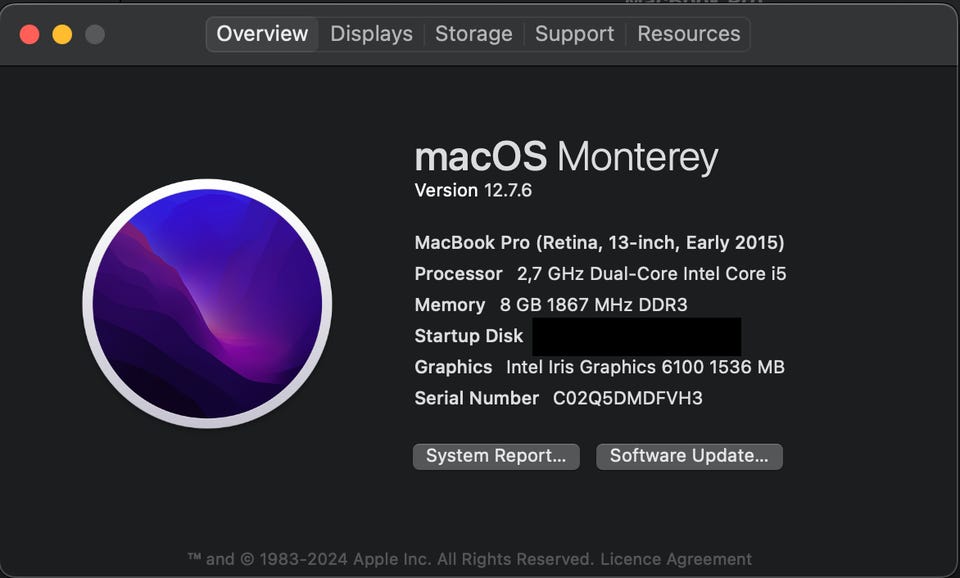Click the serial number C02Q5DMDFVH3
The height and width of the screenshot is (578, 960).
628,398
